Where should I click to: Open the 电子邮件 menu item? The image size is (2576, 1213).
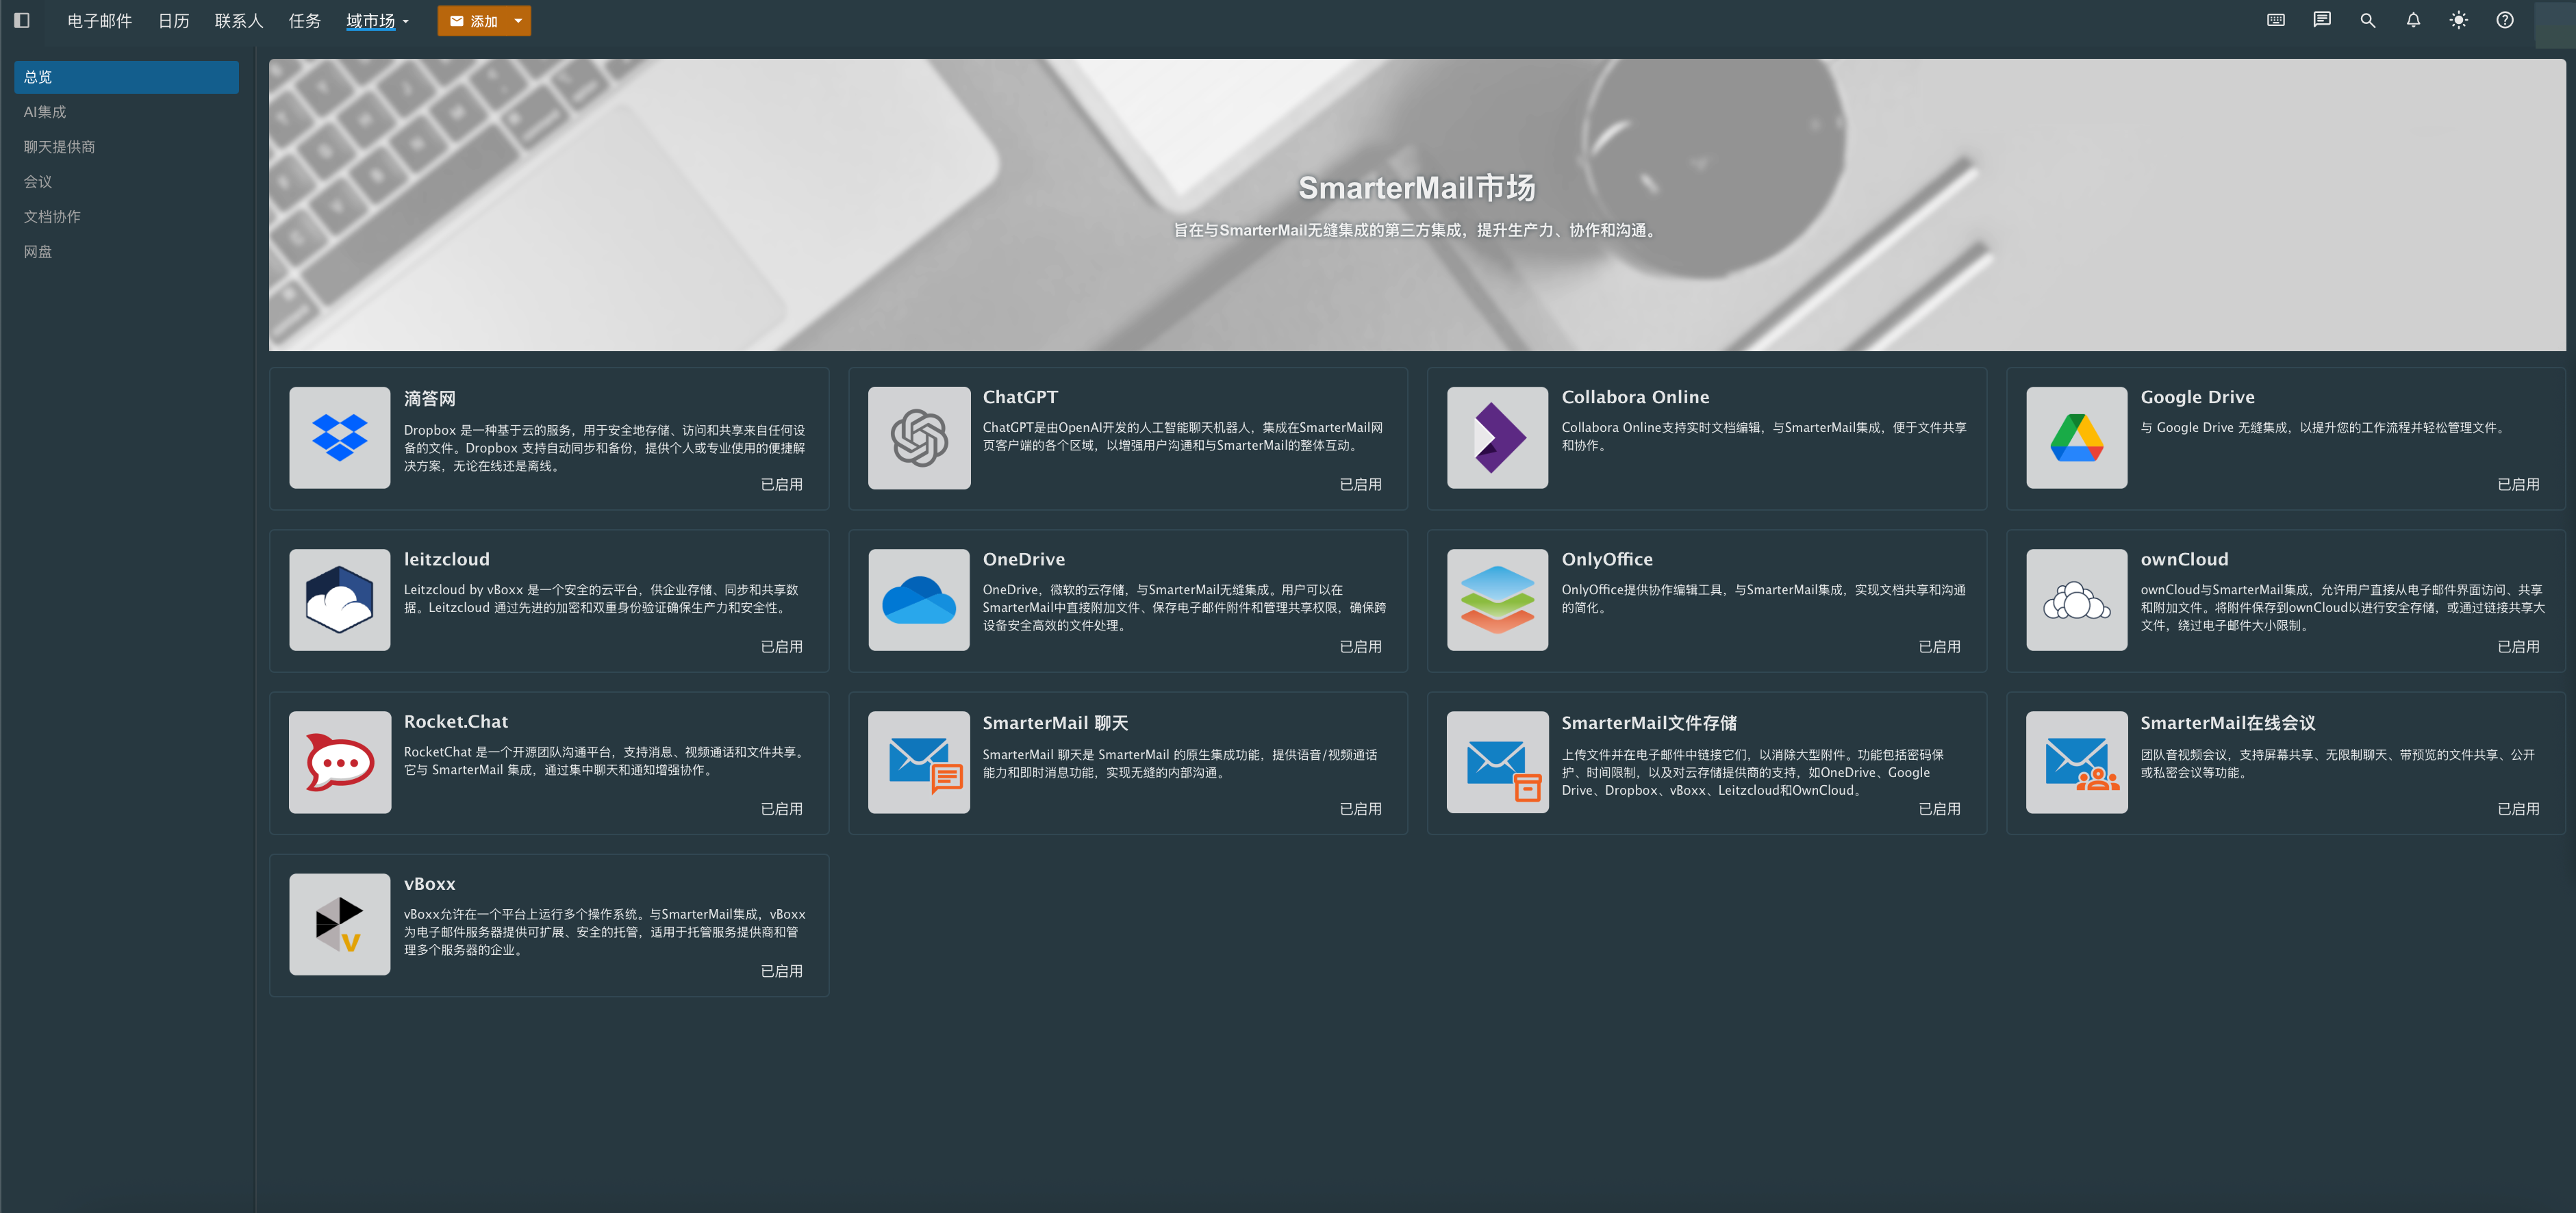point(99,21)
